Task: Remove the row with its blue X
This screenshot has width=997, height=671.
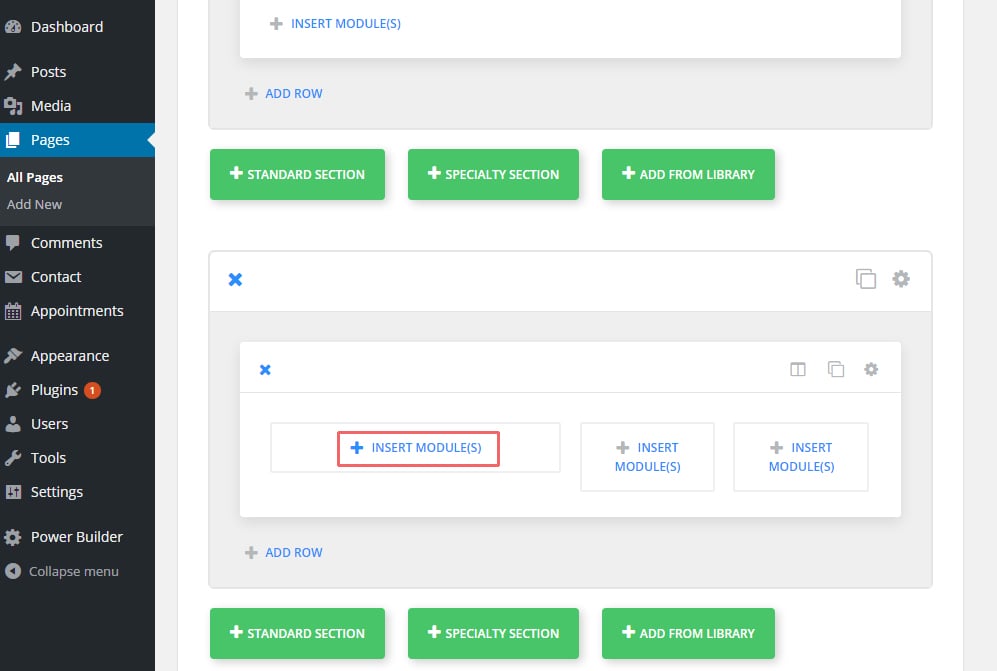Action: 265,370
